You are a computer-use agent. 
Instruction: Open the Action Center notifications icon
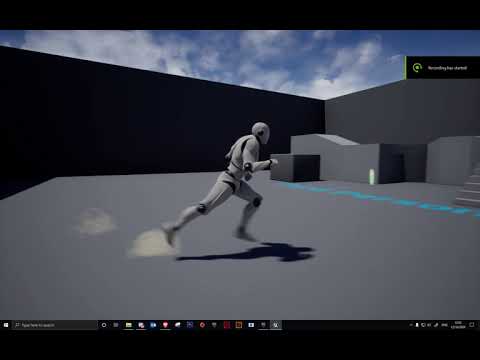click(472, 325)
